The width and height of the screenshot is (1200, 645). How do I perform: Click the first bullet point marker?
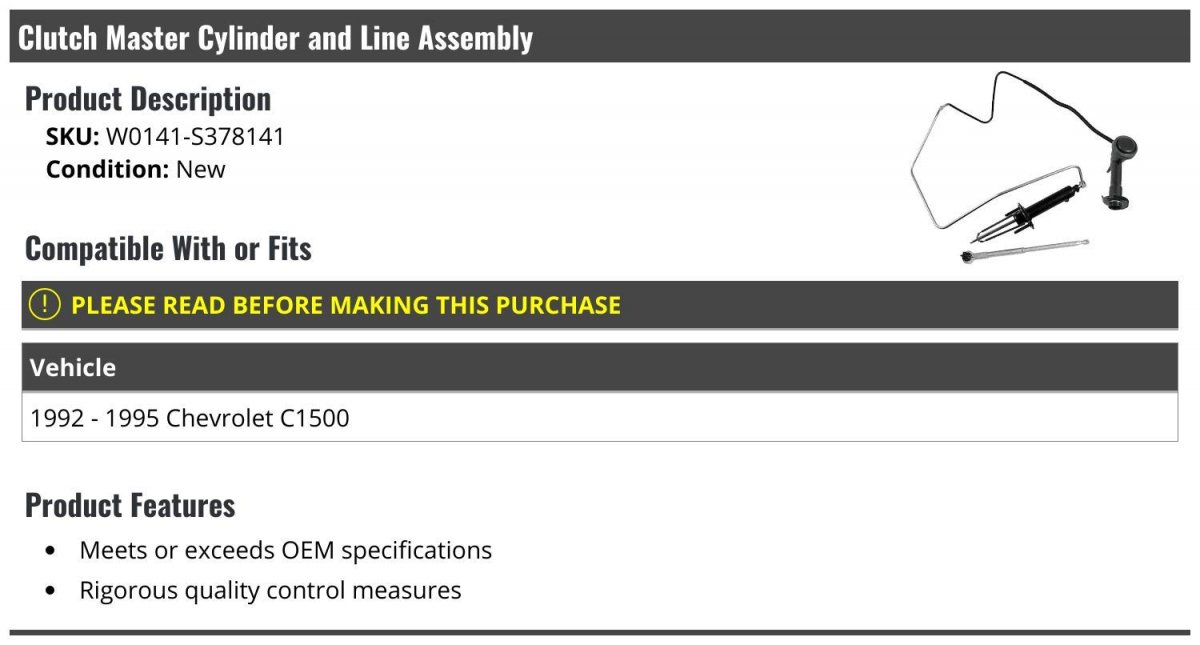51,551
